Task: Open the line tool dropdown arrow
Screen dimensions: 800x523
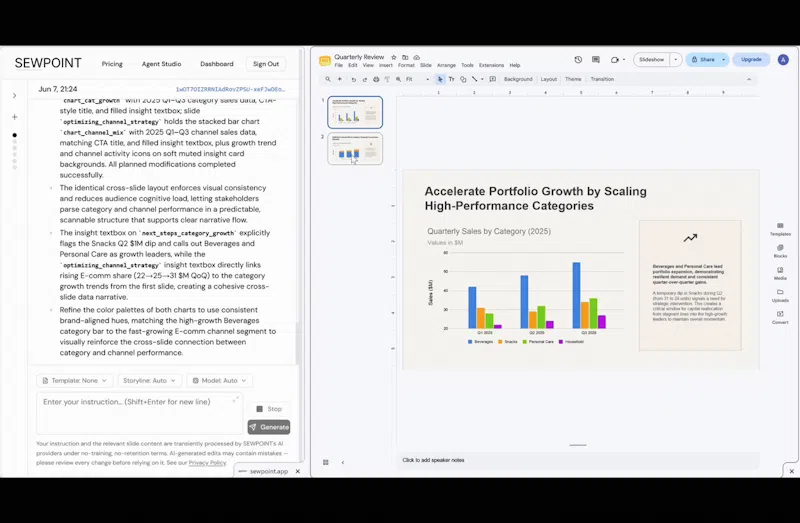Action: pyautogui.click(x=482, y=79)
